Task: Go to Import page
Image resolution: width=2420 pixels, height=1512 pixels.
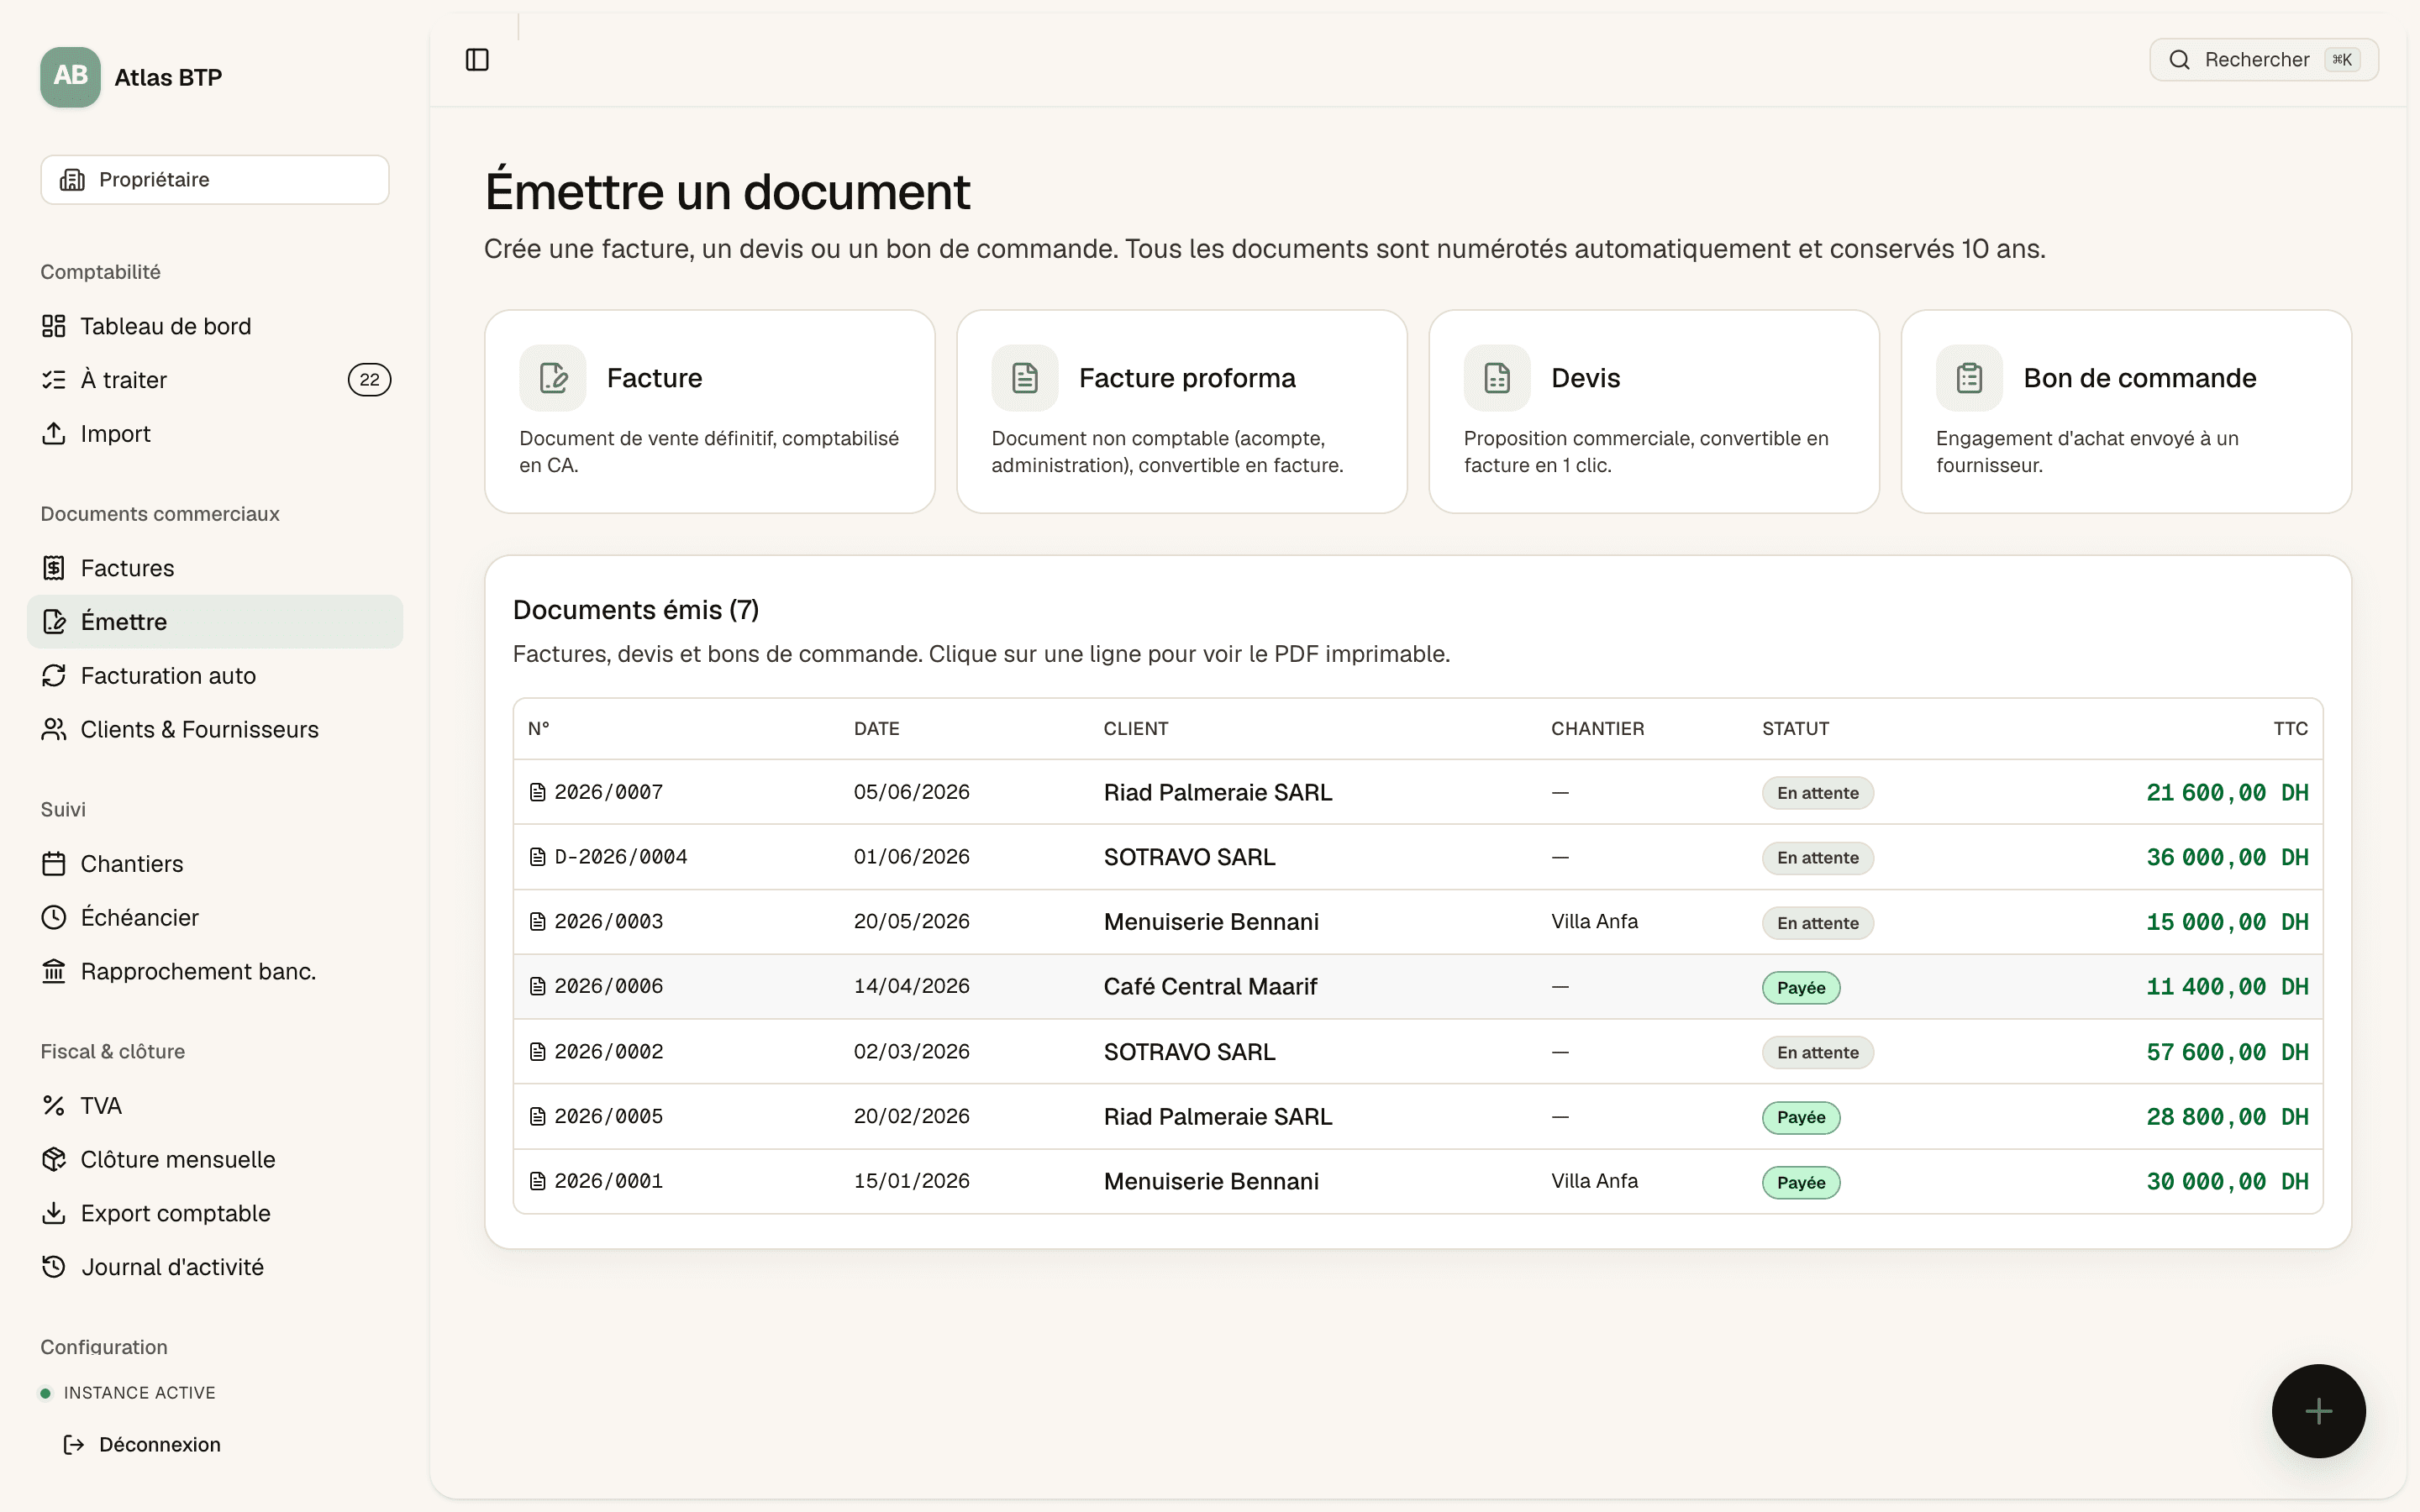Action: pos(215,434)
